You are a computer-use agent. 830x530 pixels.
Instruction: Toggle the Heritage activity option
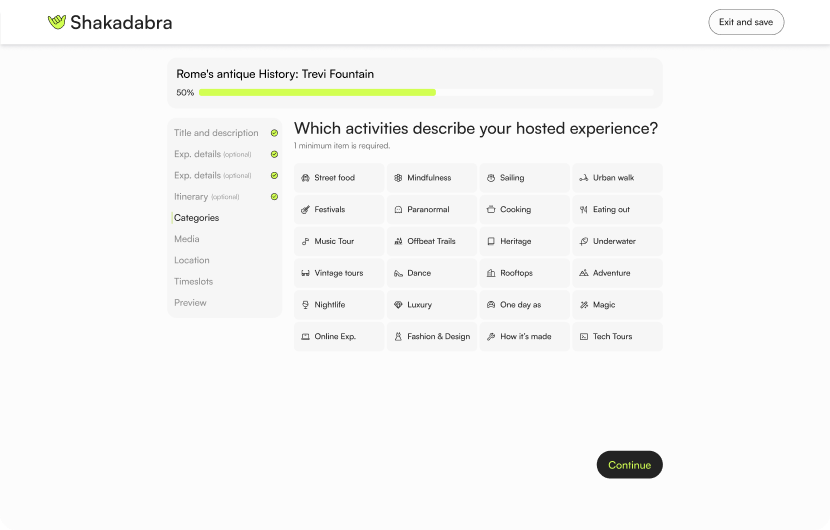524,242
